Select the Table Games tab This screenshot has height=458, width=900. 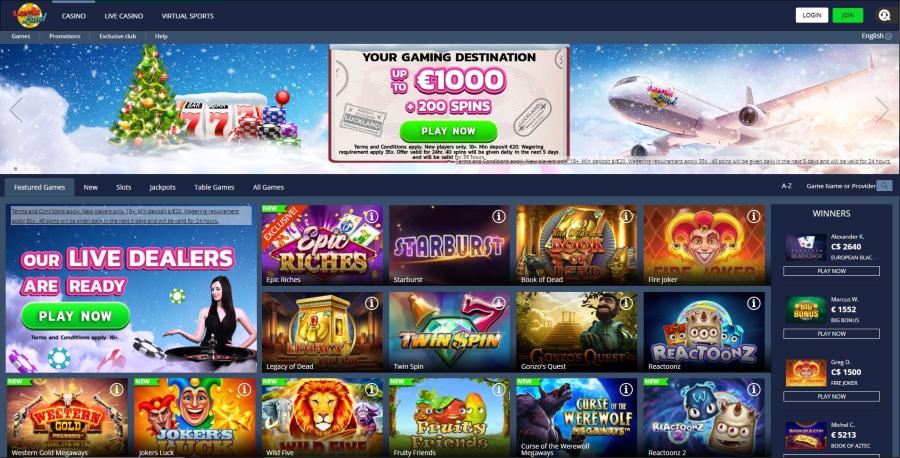click(214, 187)
